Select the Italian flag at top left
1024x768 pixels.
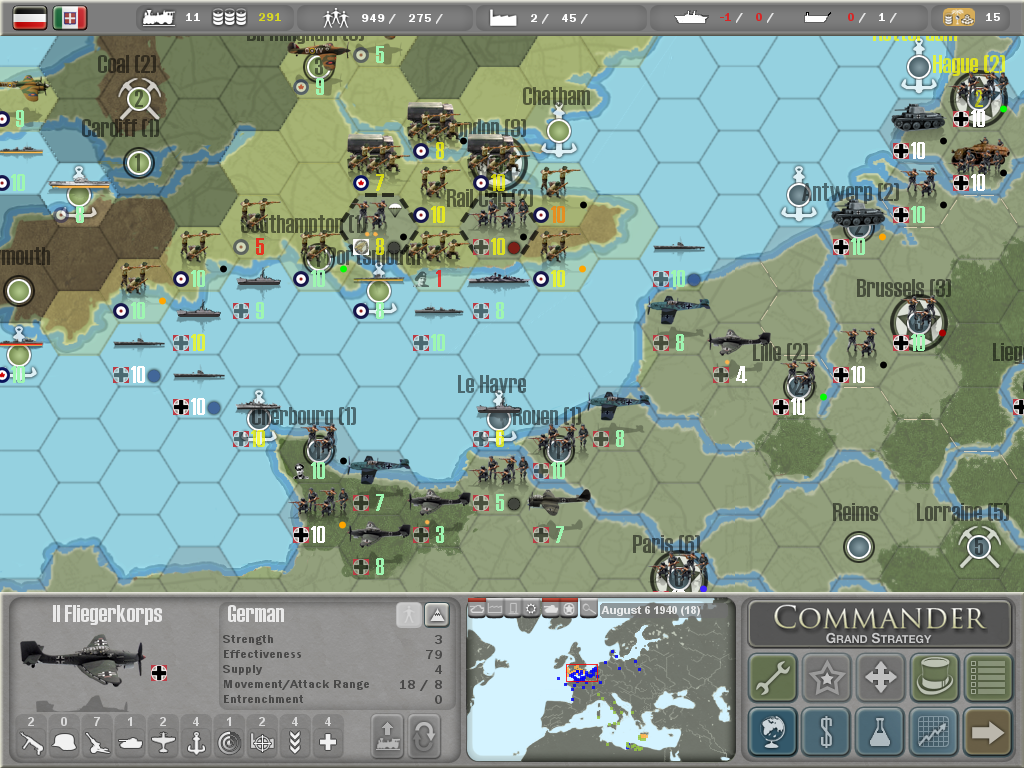point(70,17)
